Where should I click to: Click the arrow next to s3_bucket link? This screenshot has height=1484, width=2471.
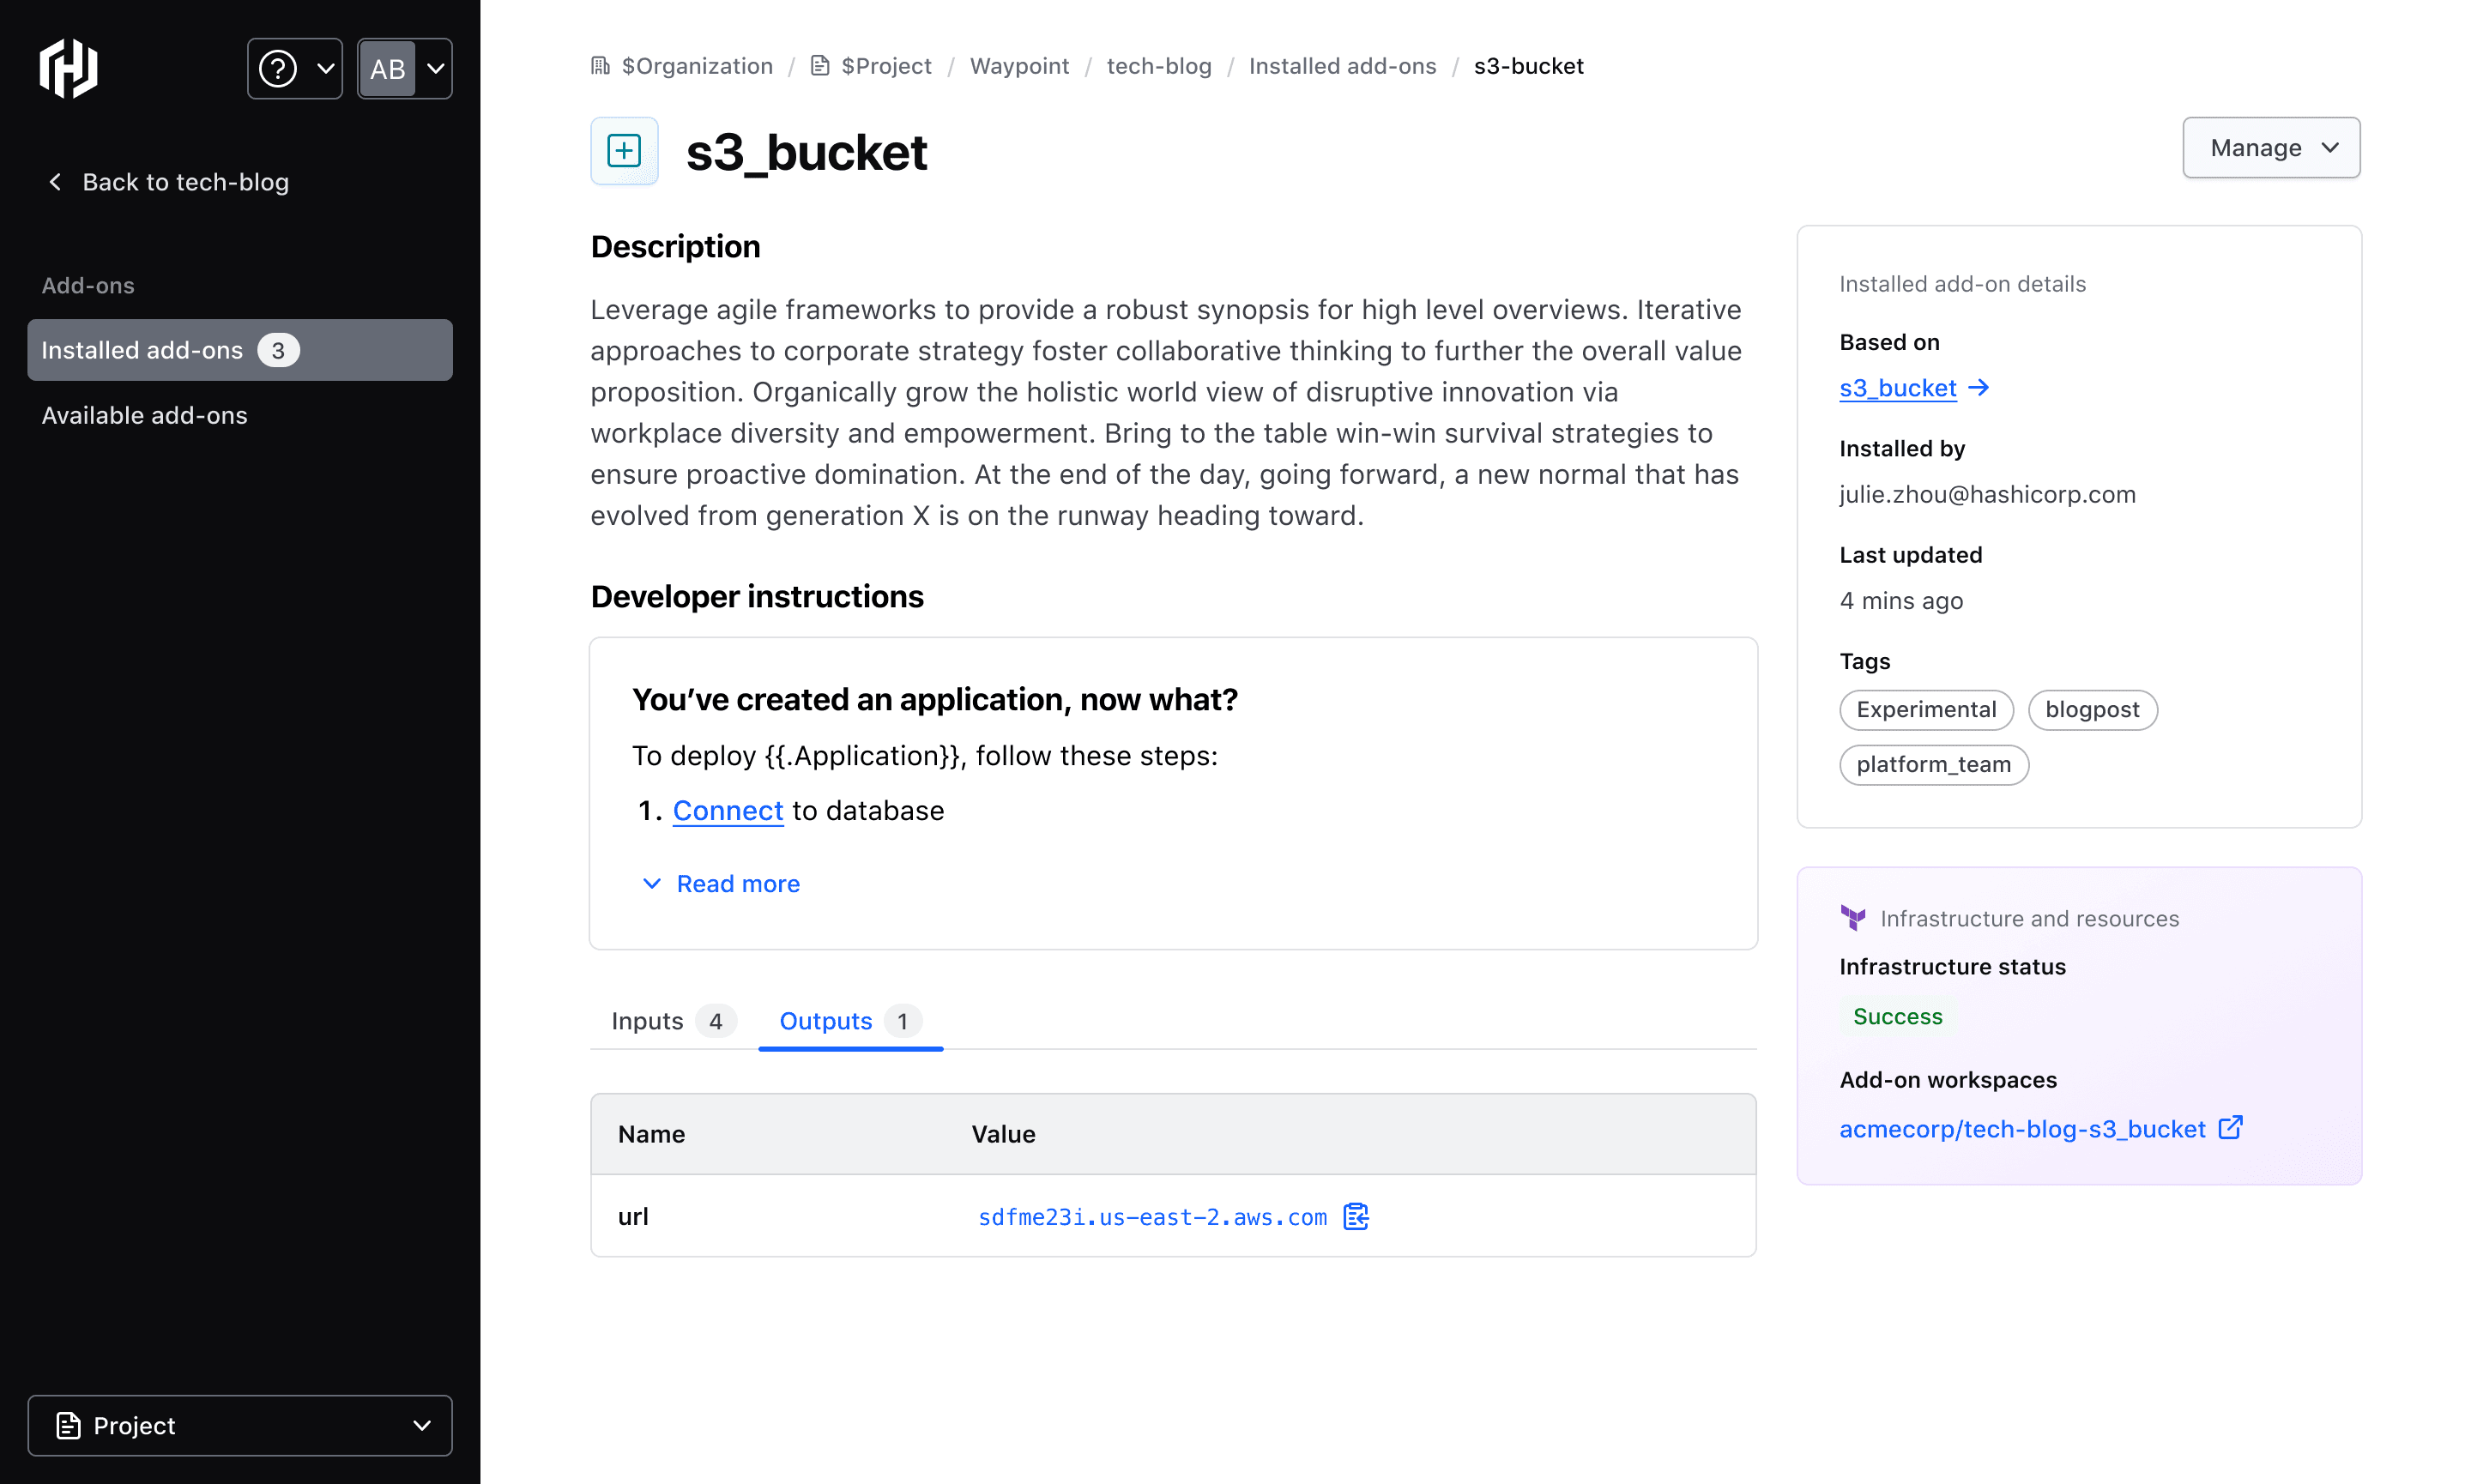click(1978, 388)
